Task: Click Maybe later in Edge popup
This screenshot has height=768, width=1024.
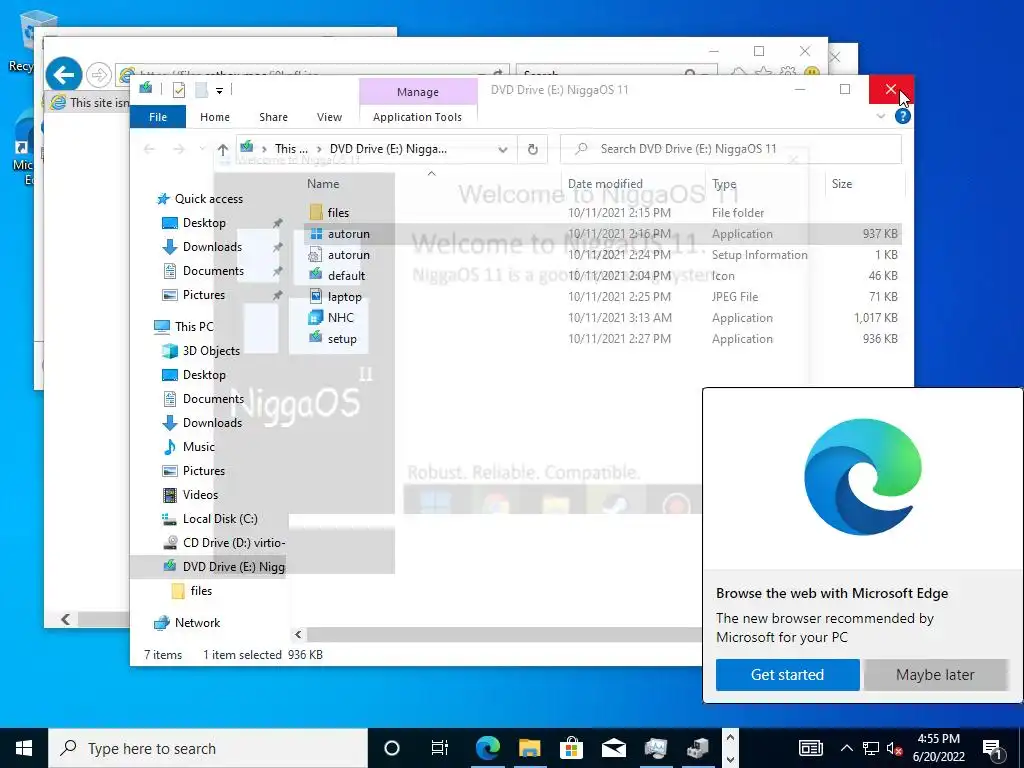Action: pyautogui.click(x=935, y=675)
